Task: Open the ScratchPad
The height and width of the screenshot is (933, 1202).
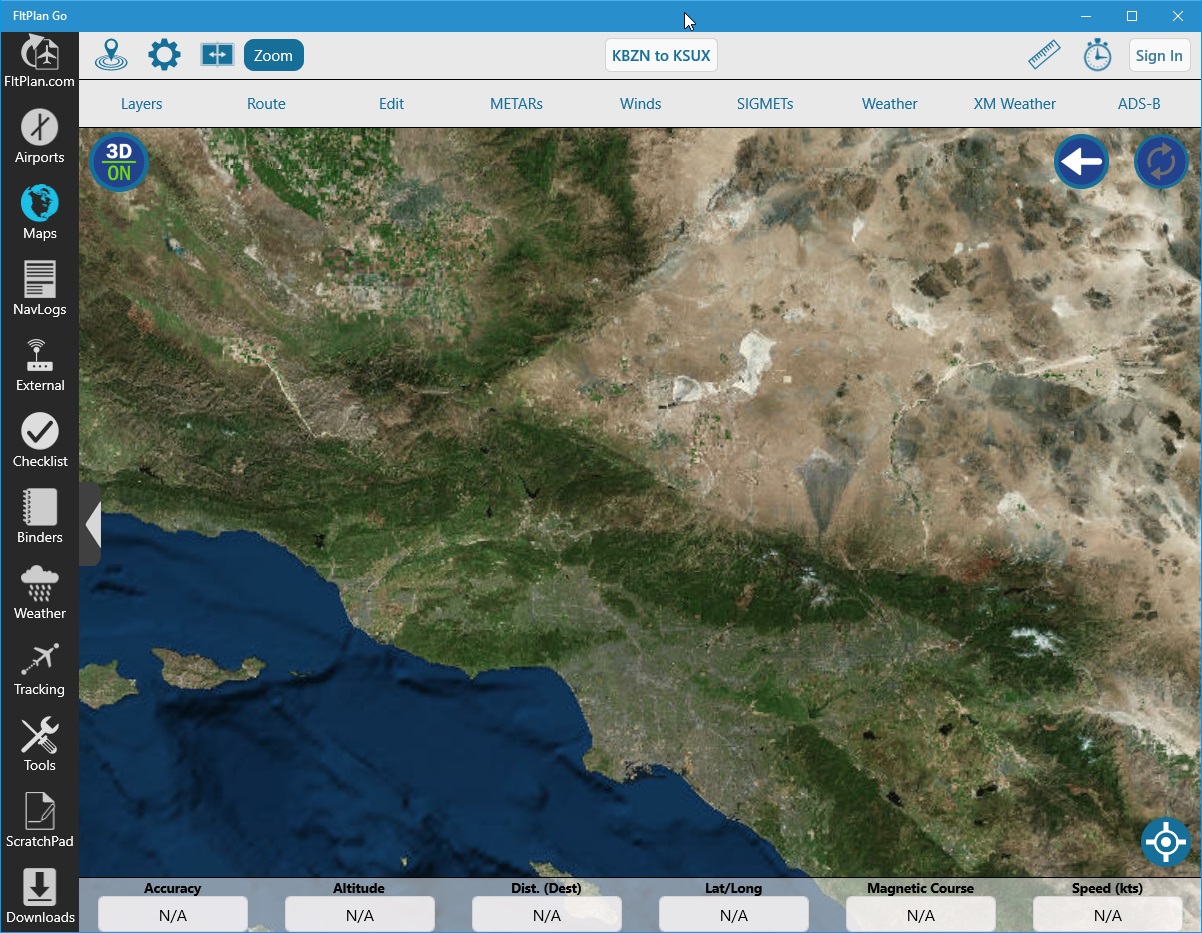Action: [x=39, y=821]
